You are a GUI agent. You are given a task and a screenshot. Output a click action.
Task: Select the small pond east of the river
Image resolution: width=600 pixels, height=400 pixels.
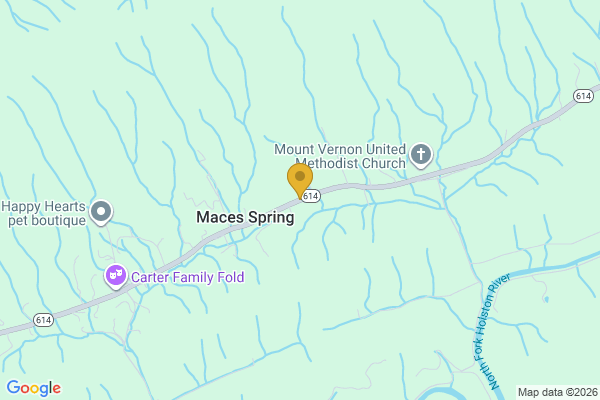546,299
